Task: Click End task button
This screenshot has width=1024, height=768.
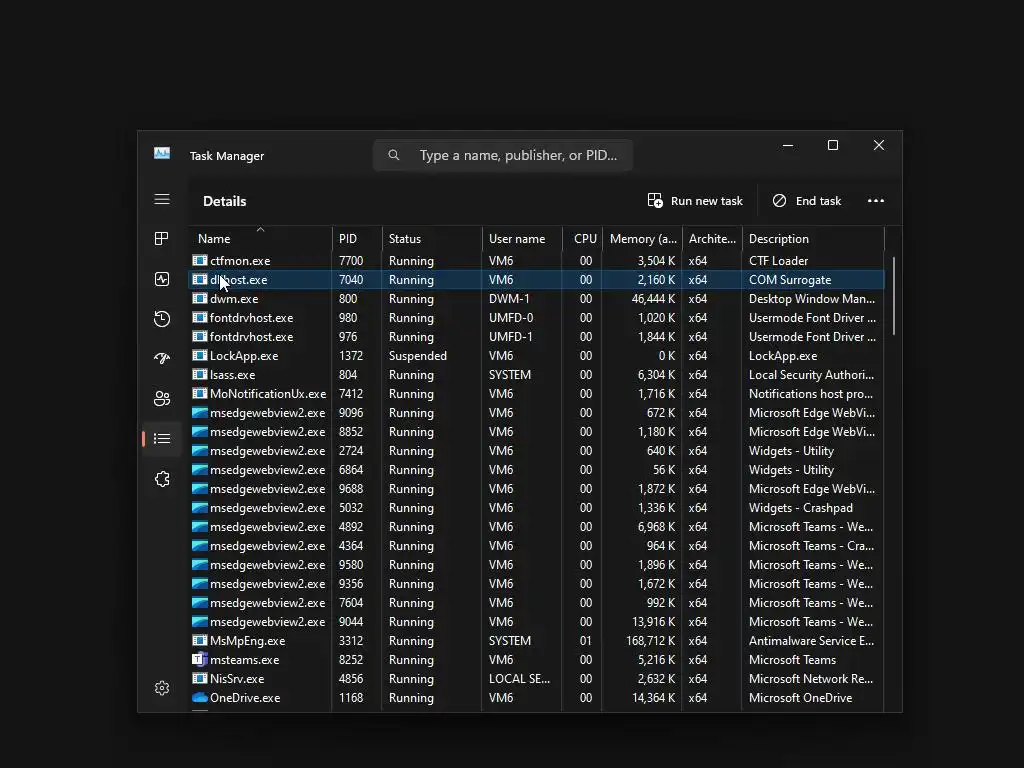Action: pos(807,200)
